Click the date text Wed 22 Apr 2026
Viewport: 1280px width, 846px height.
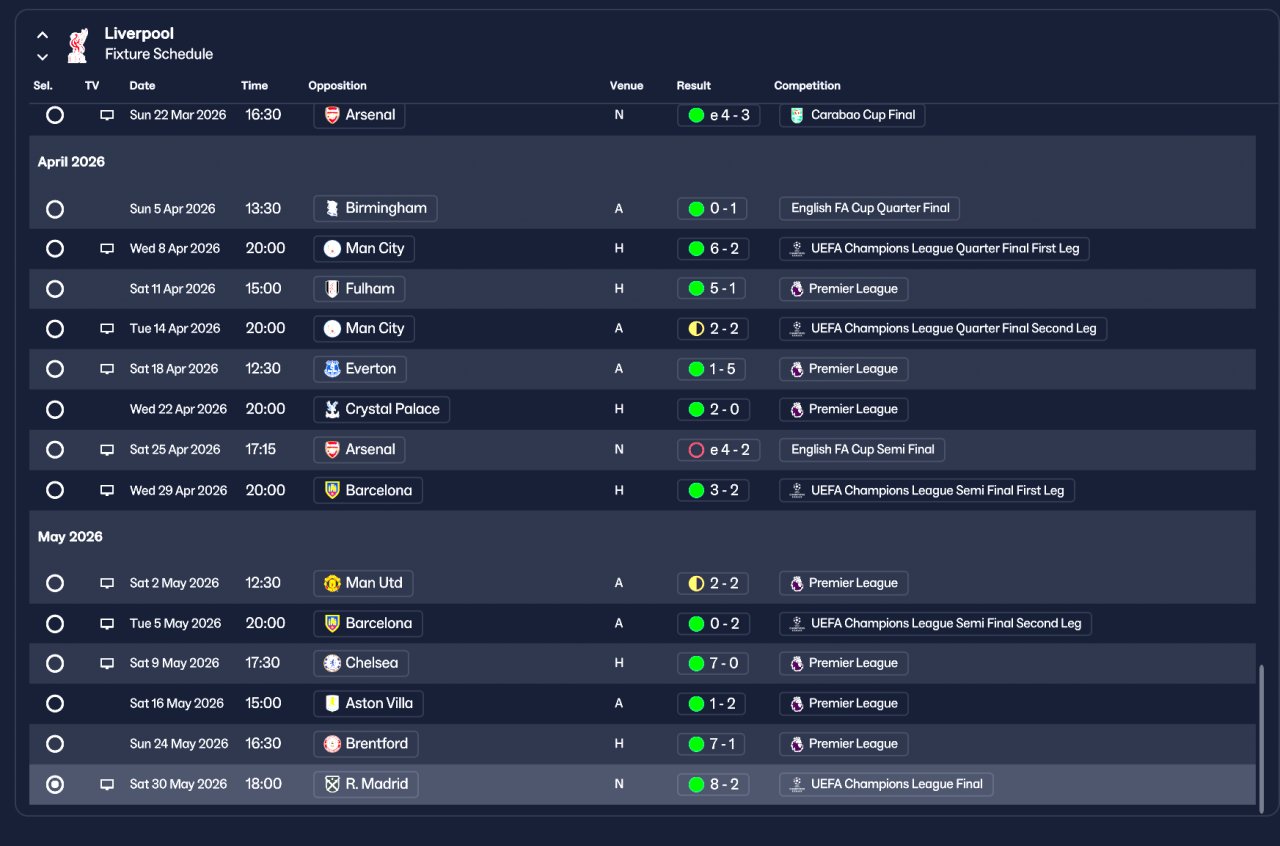[x=178, y=409]
